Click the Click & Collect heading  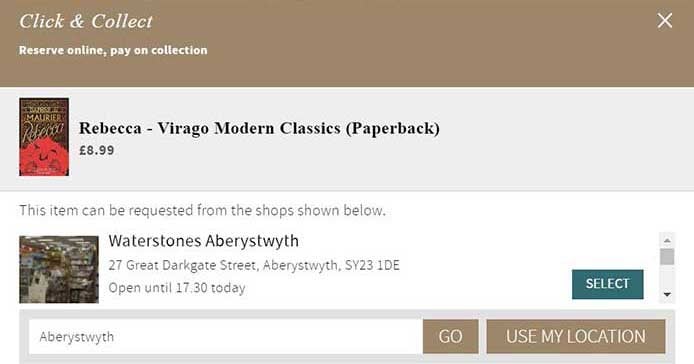click(x=86, y=21)
